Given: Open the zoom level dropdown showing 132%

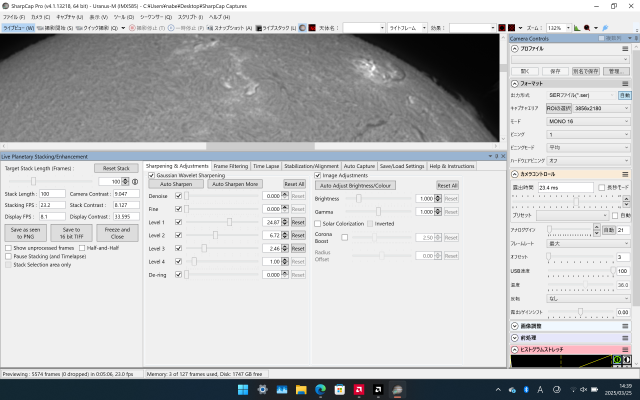Looking at the screenshot, I should [x=559, y=28].
